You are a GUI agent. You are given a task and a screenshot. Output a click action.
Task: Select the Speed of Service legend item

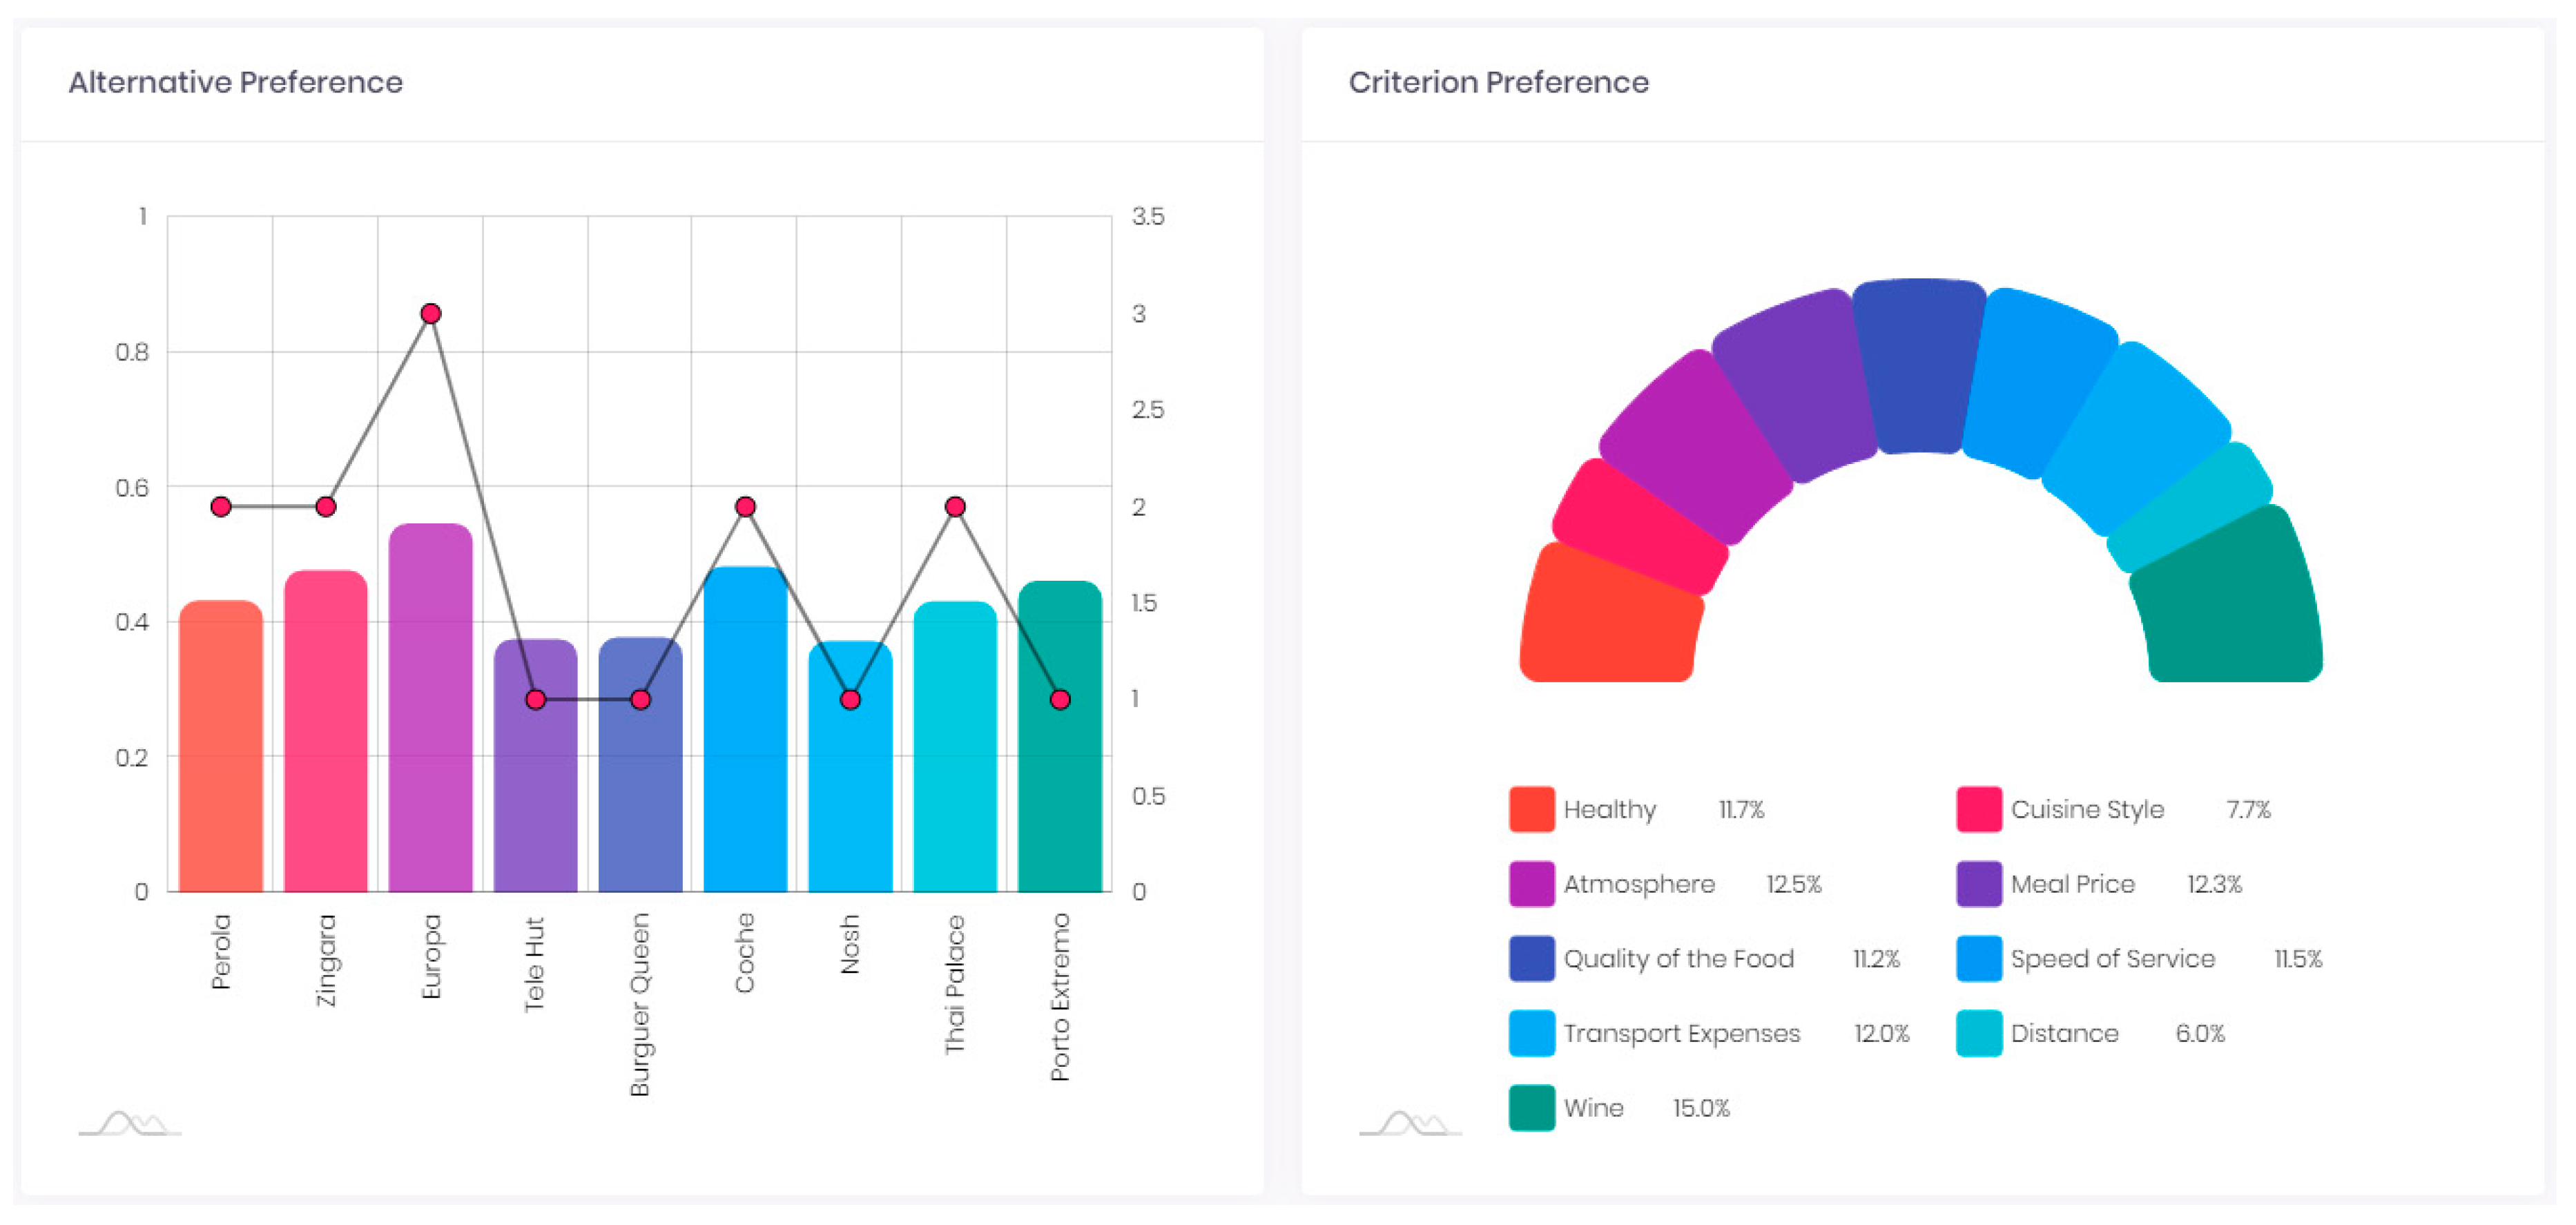point(2112,958)
